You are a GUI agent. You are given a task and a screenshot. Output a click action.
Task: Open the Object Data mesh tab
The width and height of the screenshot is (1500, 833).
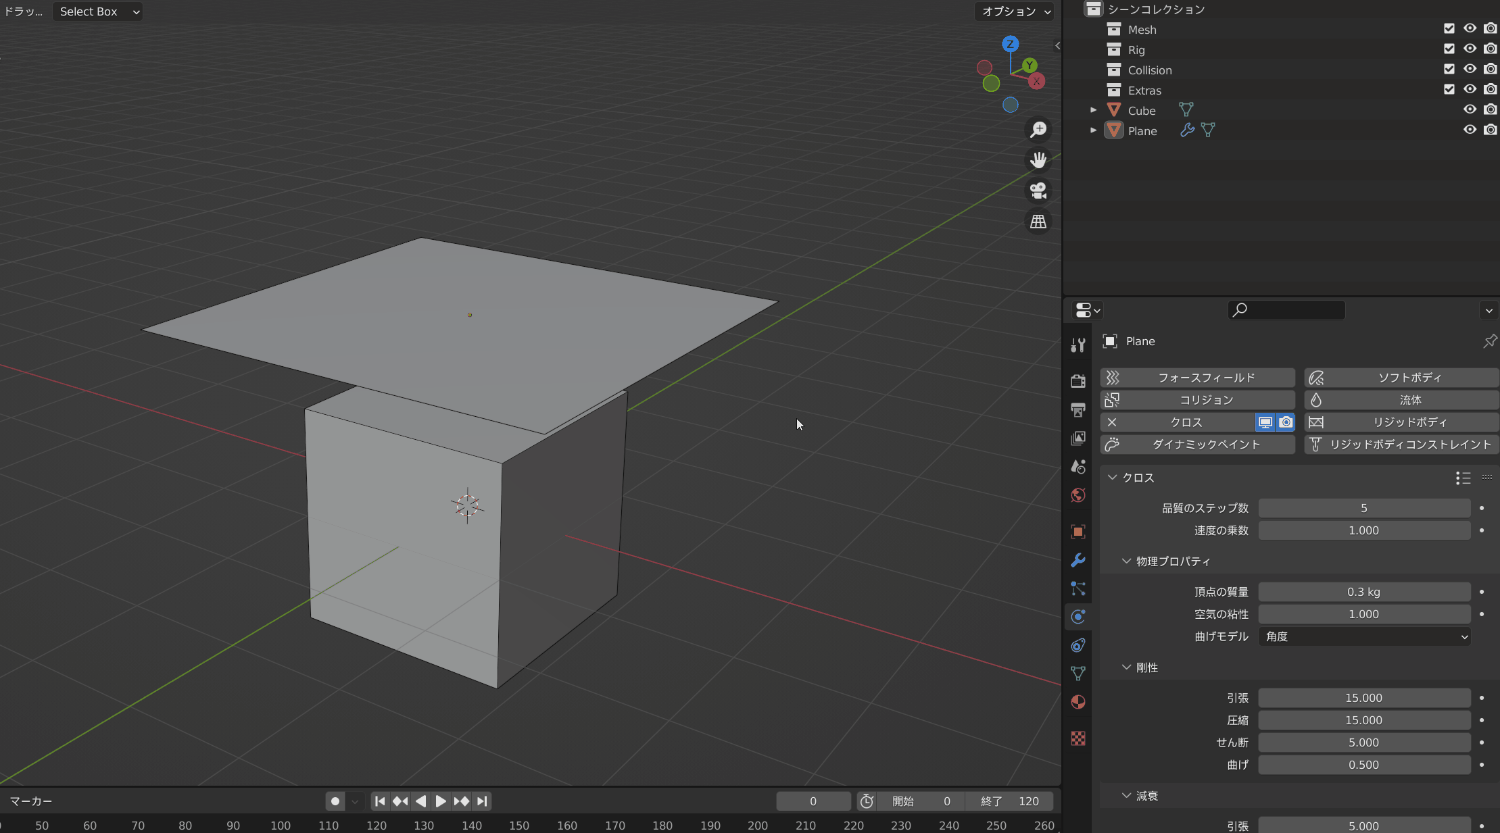[x=1078, y=673]
